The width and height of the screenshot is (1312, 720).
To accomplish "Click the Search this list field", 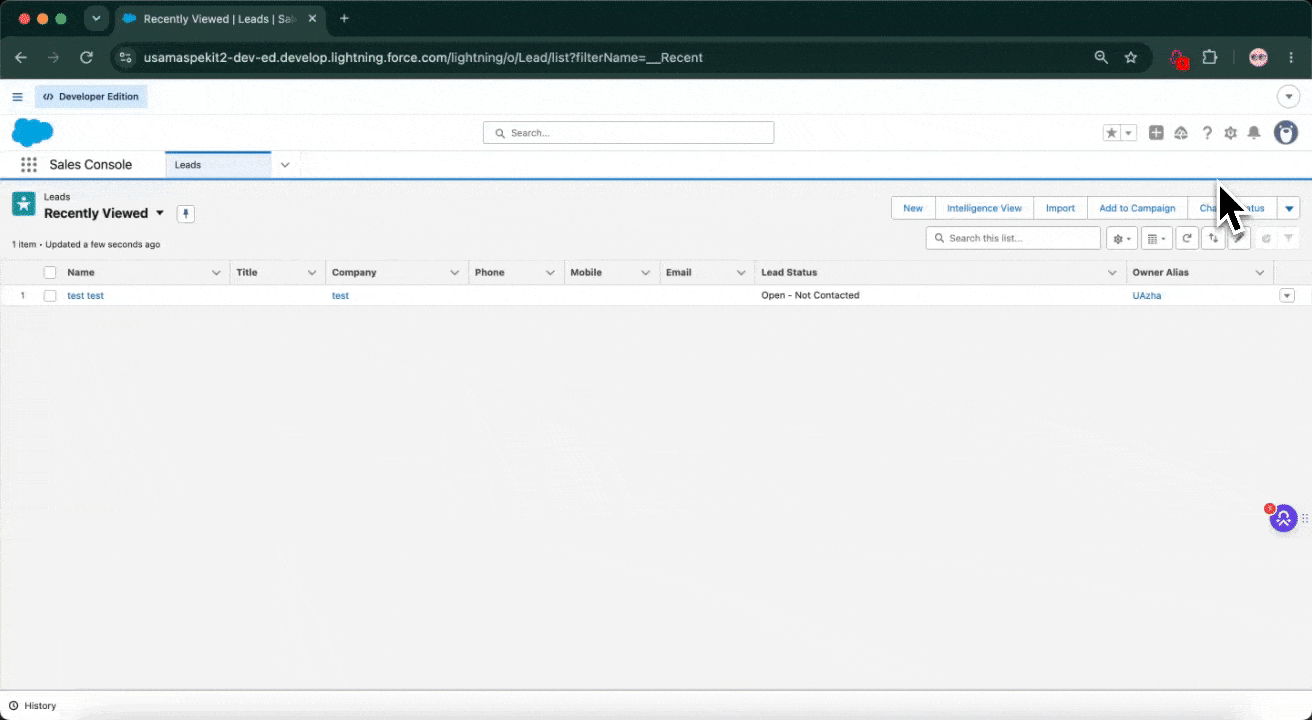I will pos(1013,238).
